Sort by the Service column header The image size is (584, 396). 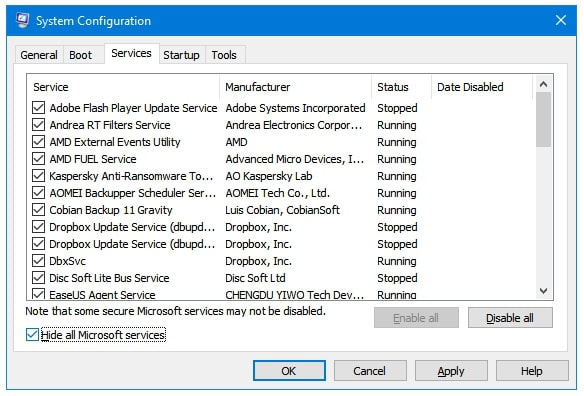tap(123, 87)
